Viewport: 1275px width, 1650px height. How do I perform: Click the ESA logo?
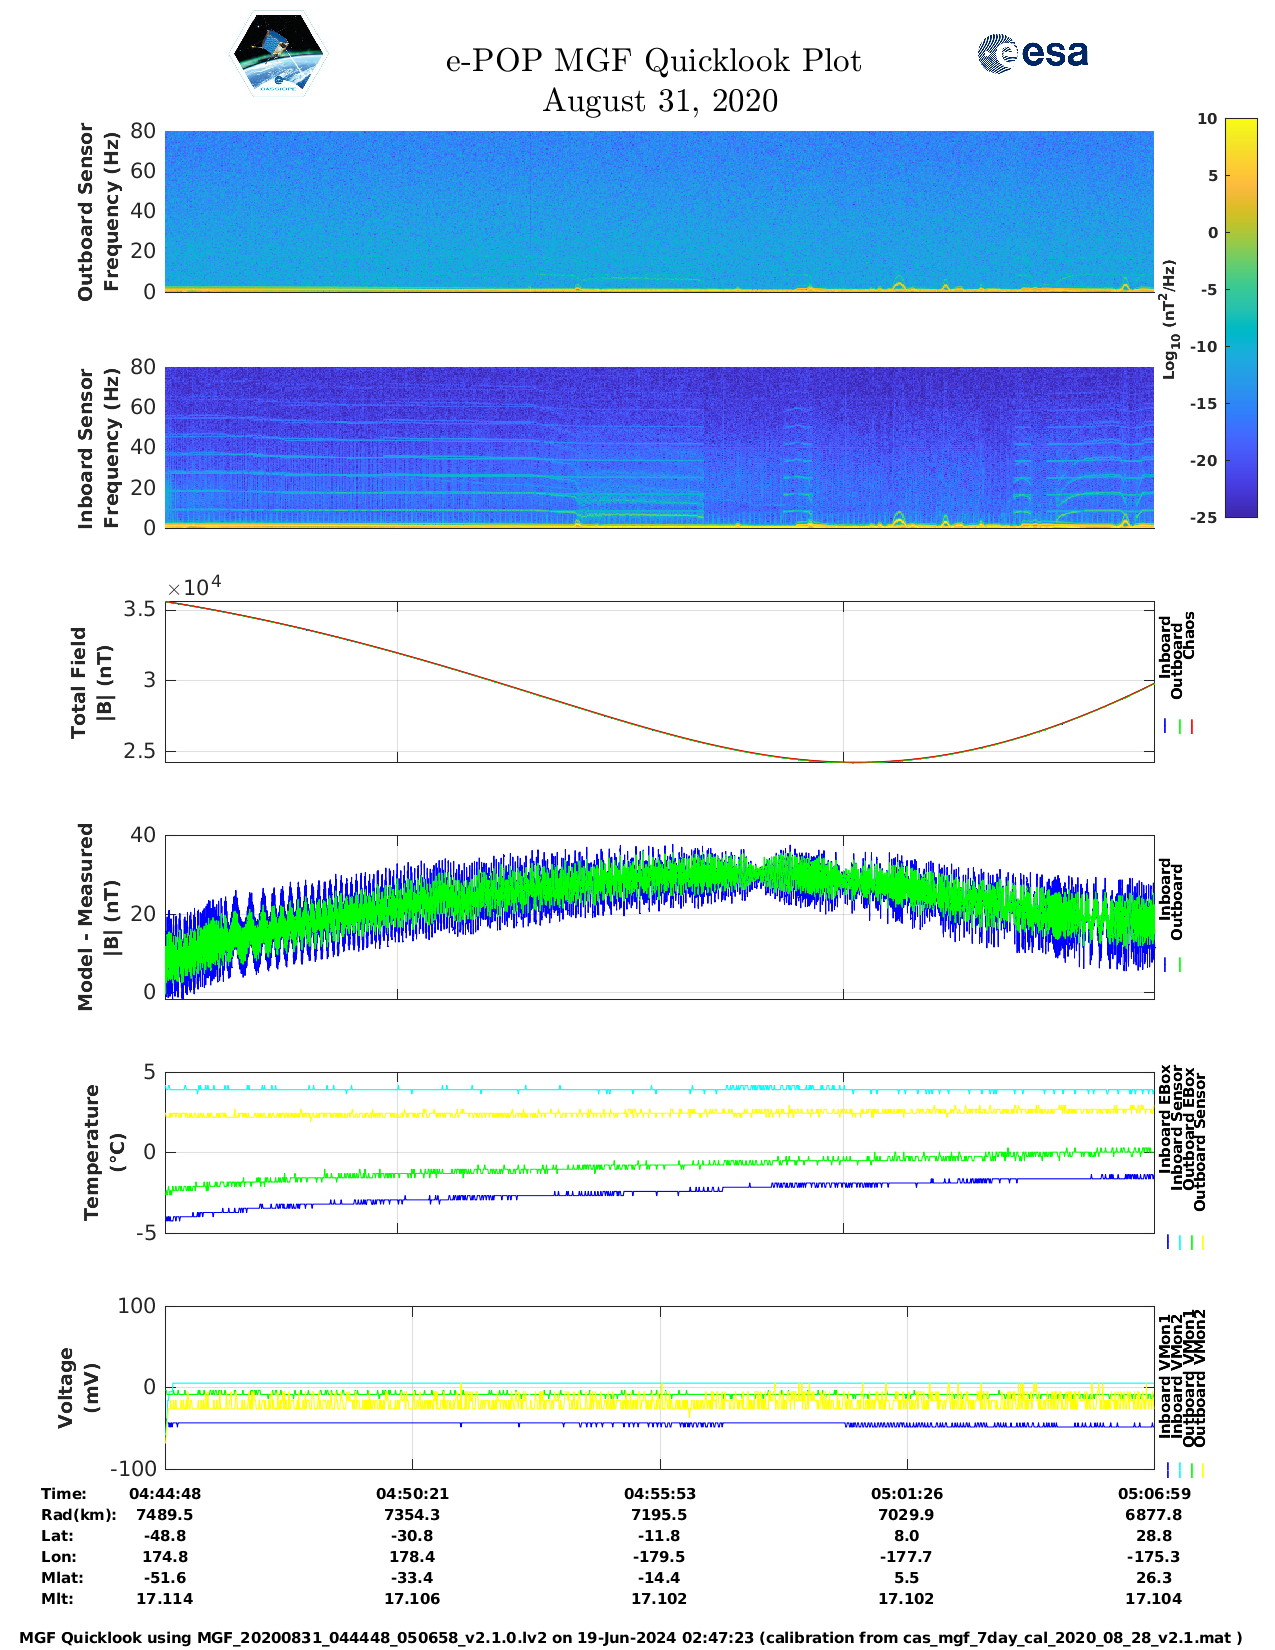(1033, 54)
